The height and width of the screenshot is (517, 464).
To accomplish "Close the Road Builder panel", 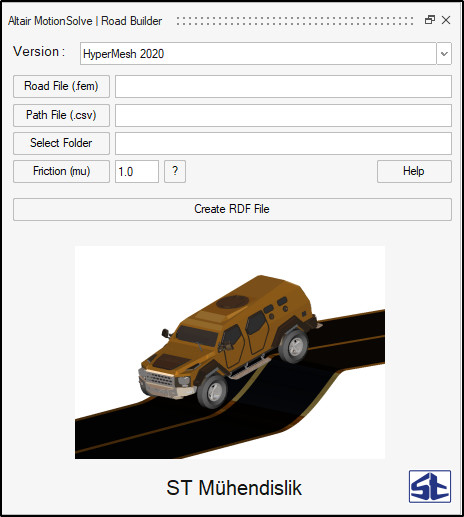I will [x=446, y=20].
